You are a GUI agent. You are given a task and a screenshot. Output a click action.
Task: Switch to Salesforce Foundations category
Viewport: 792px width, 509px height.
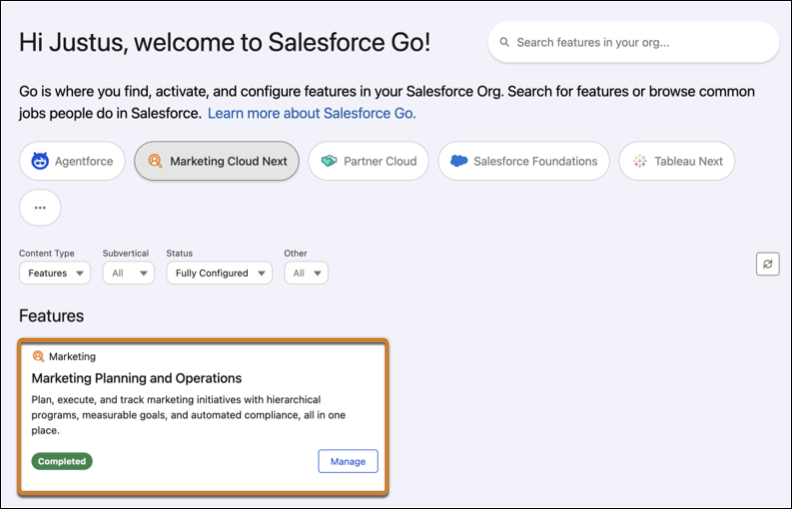click(524, 161)
